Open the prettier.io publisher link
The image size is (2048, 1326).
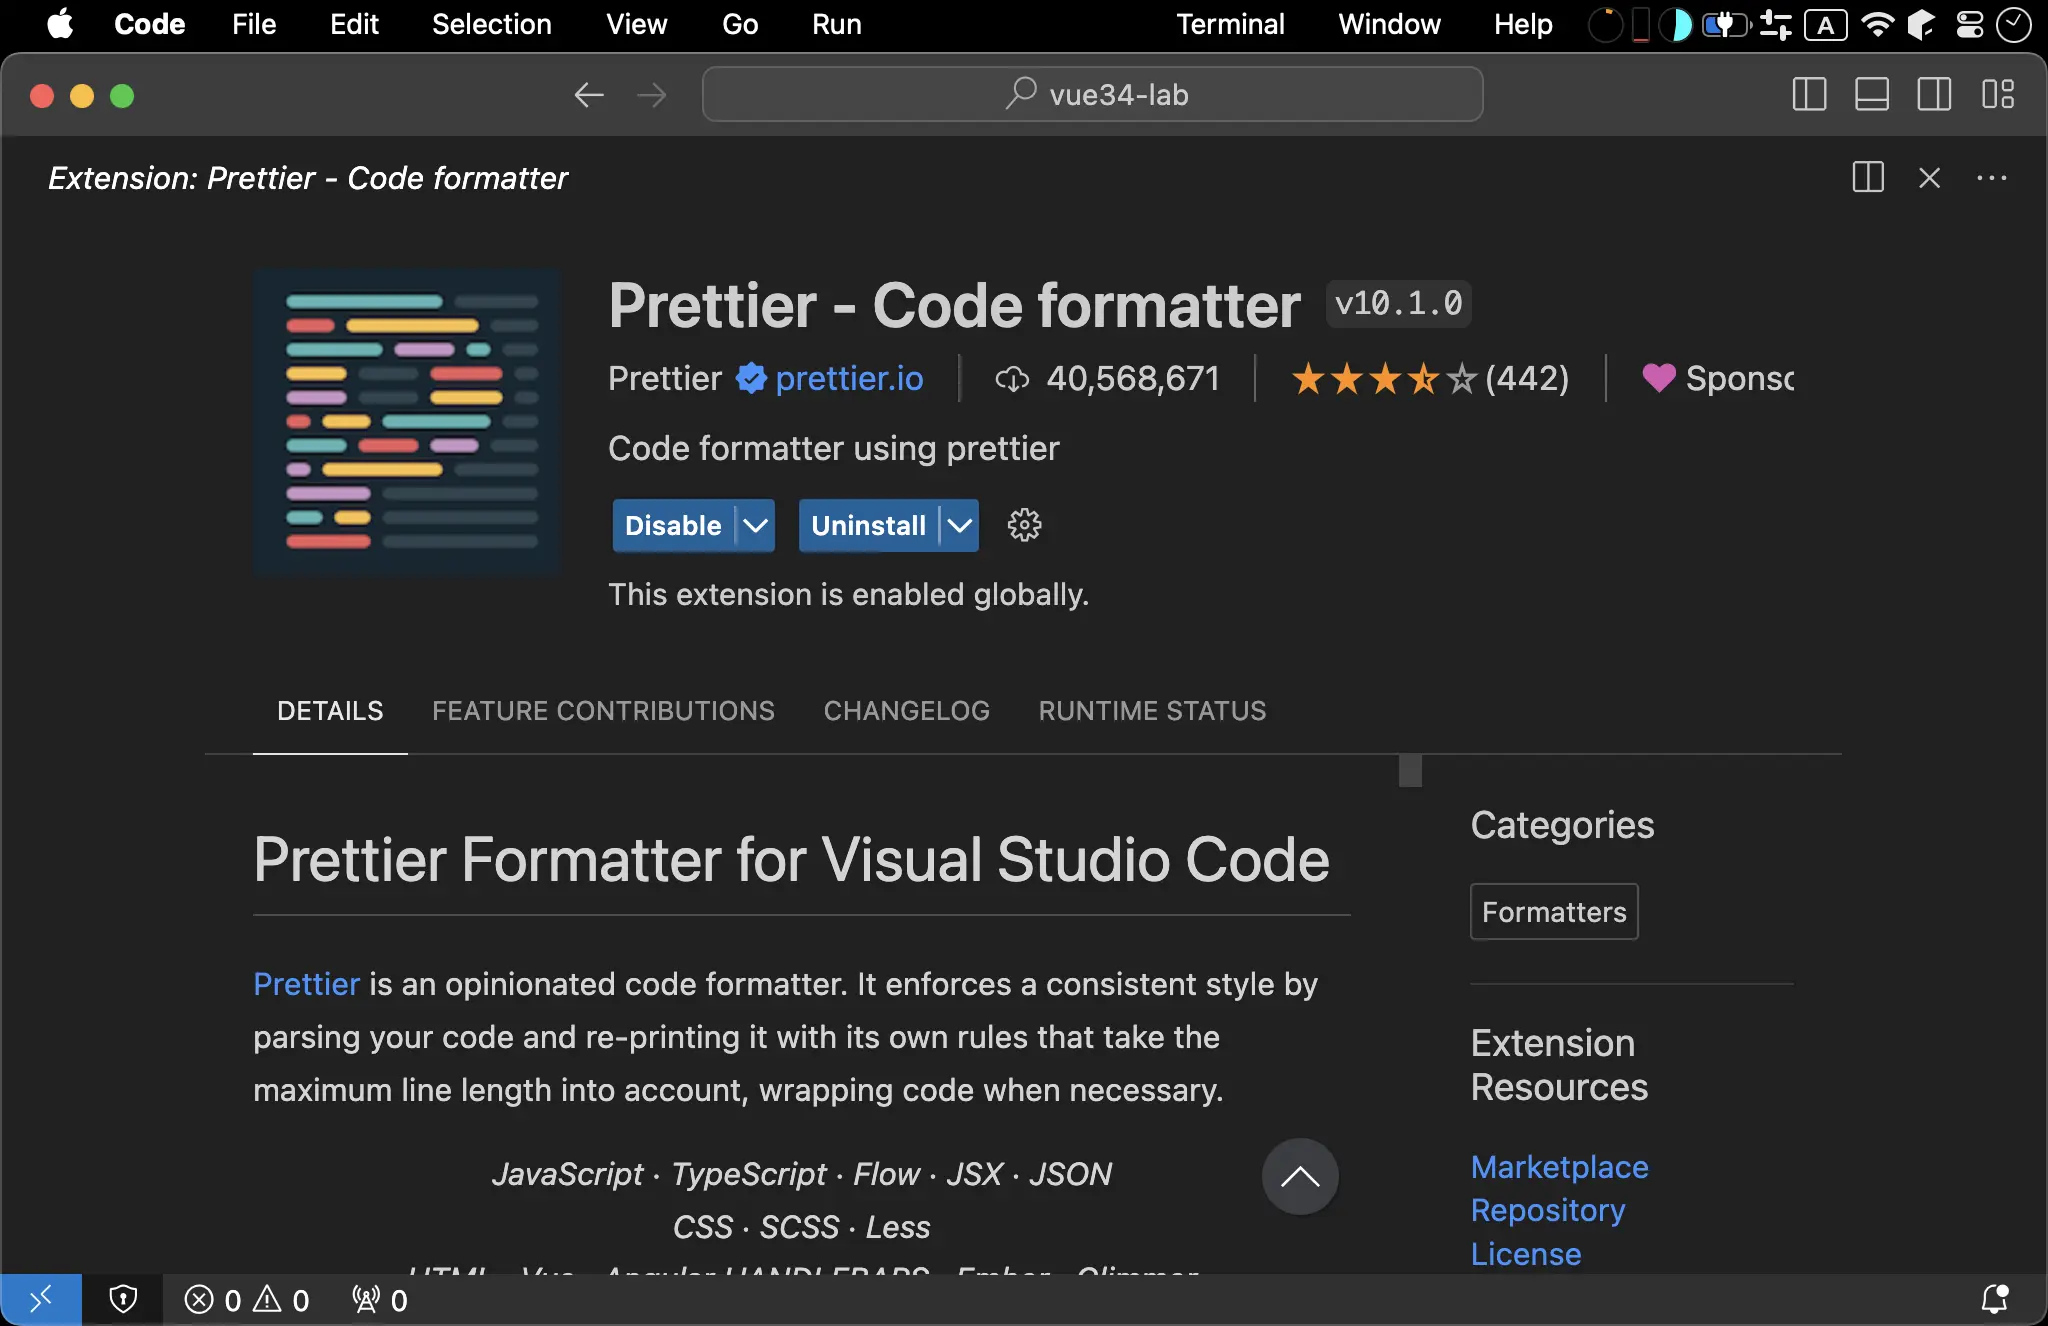[849, 378]
